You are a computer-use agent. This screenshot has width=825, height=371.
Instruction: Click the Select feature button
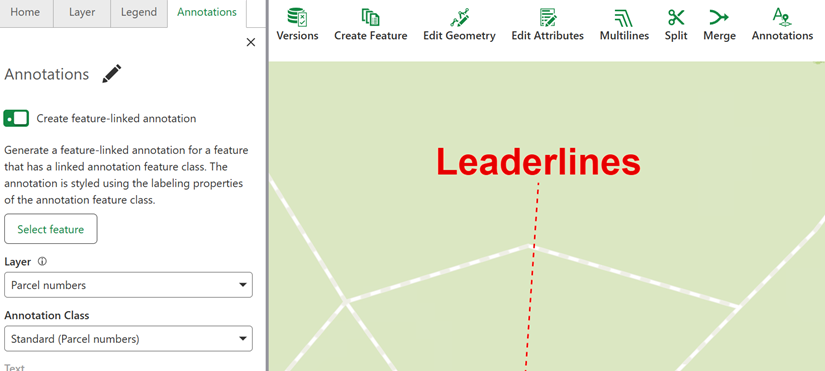51,229
